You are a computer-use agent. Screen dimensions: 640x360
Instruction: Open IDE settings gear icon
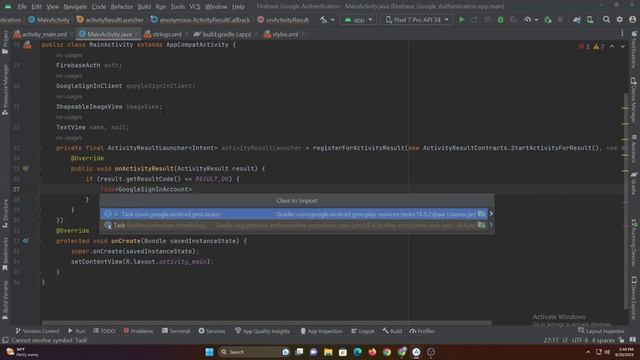click(620, 20)
